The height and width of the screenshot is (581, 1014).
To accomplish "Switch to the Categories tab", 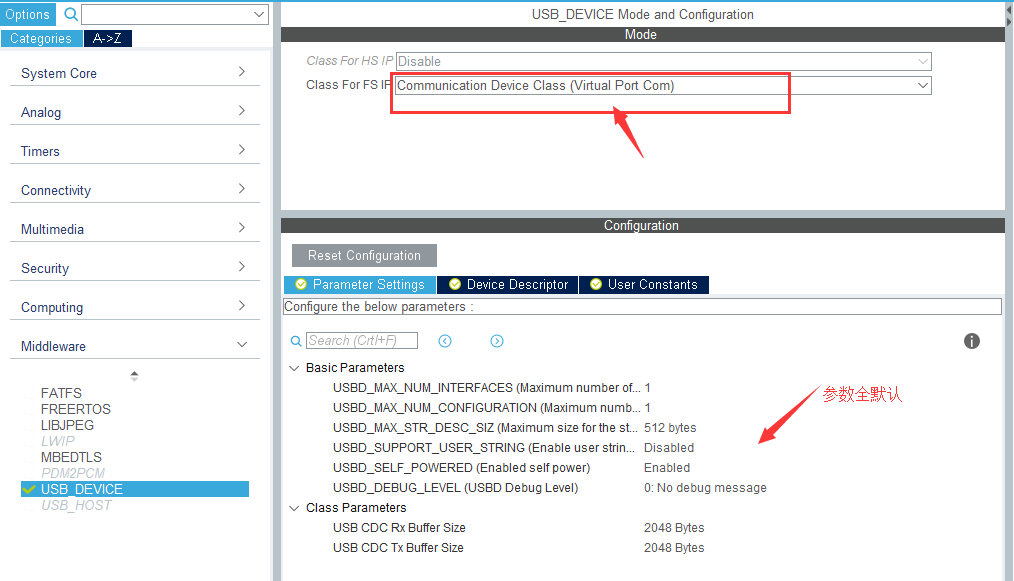I will 41,38.
